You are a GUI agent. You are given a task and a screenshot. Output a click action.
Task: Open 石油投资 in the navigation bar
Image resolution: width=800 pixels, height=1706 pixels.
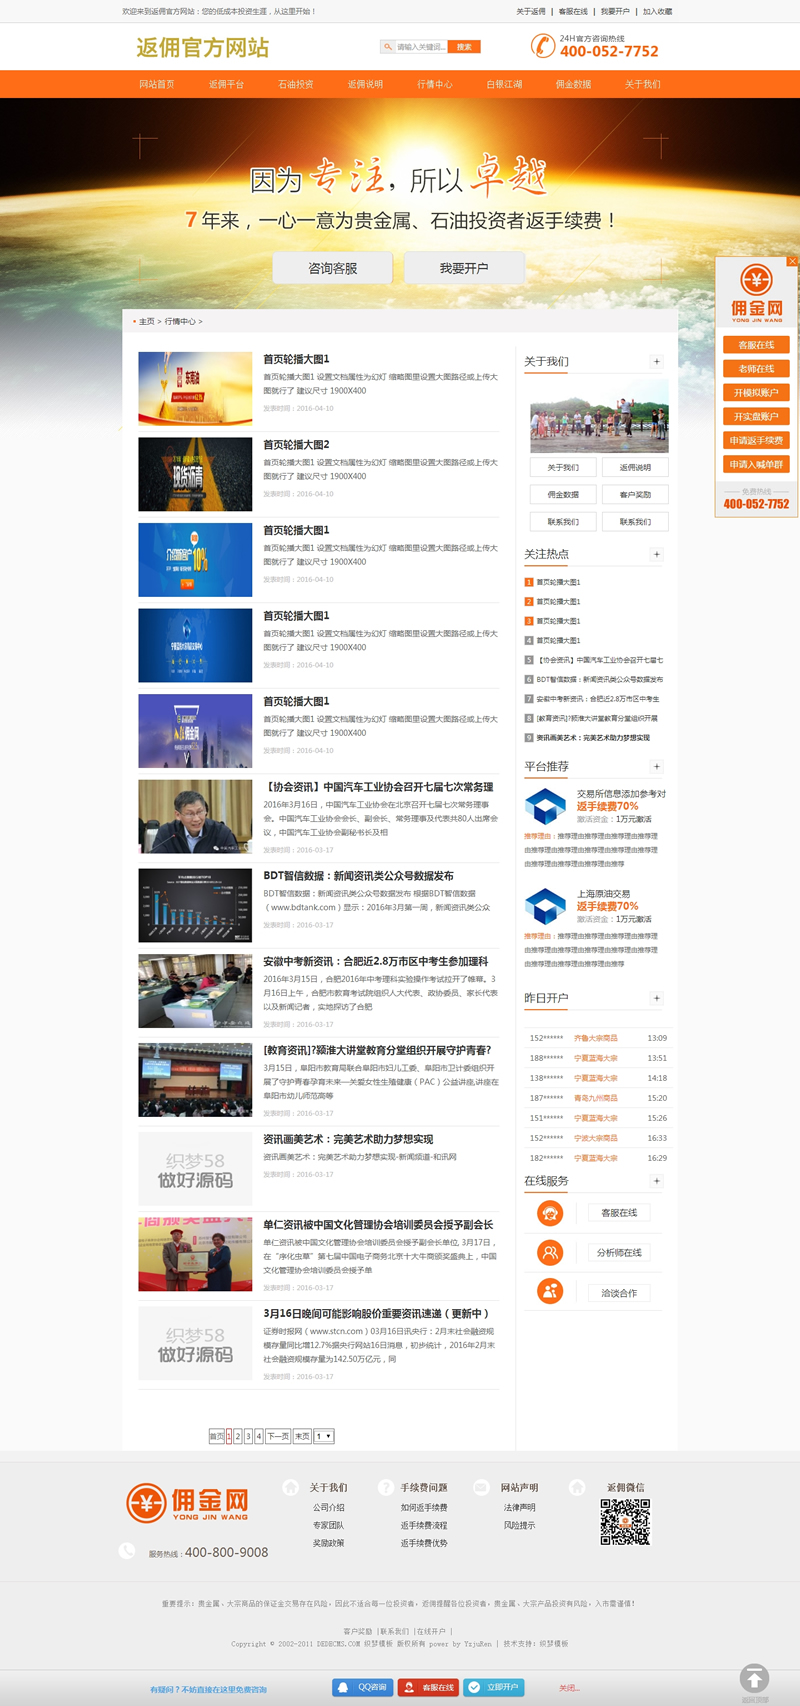(x=295, y=84)
